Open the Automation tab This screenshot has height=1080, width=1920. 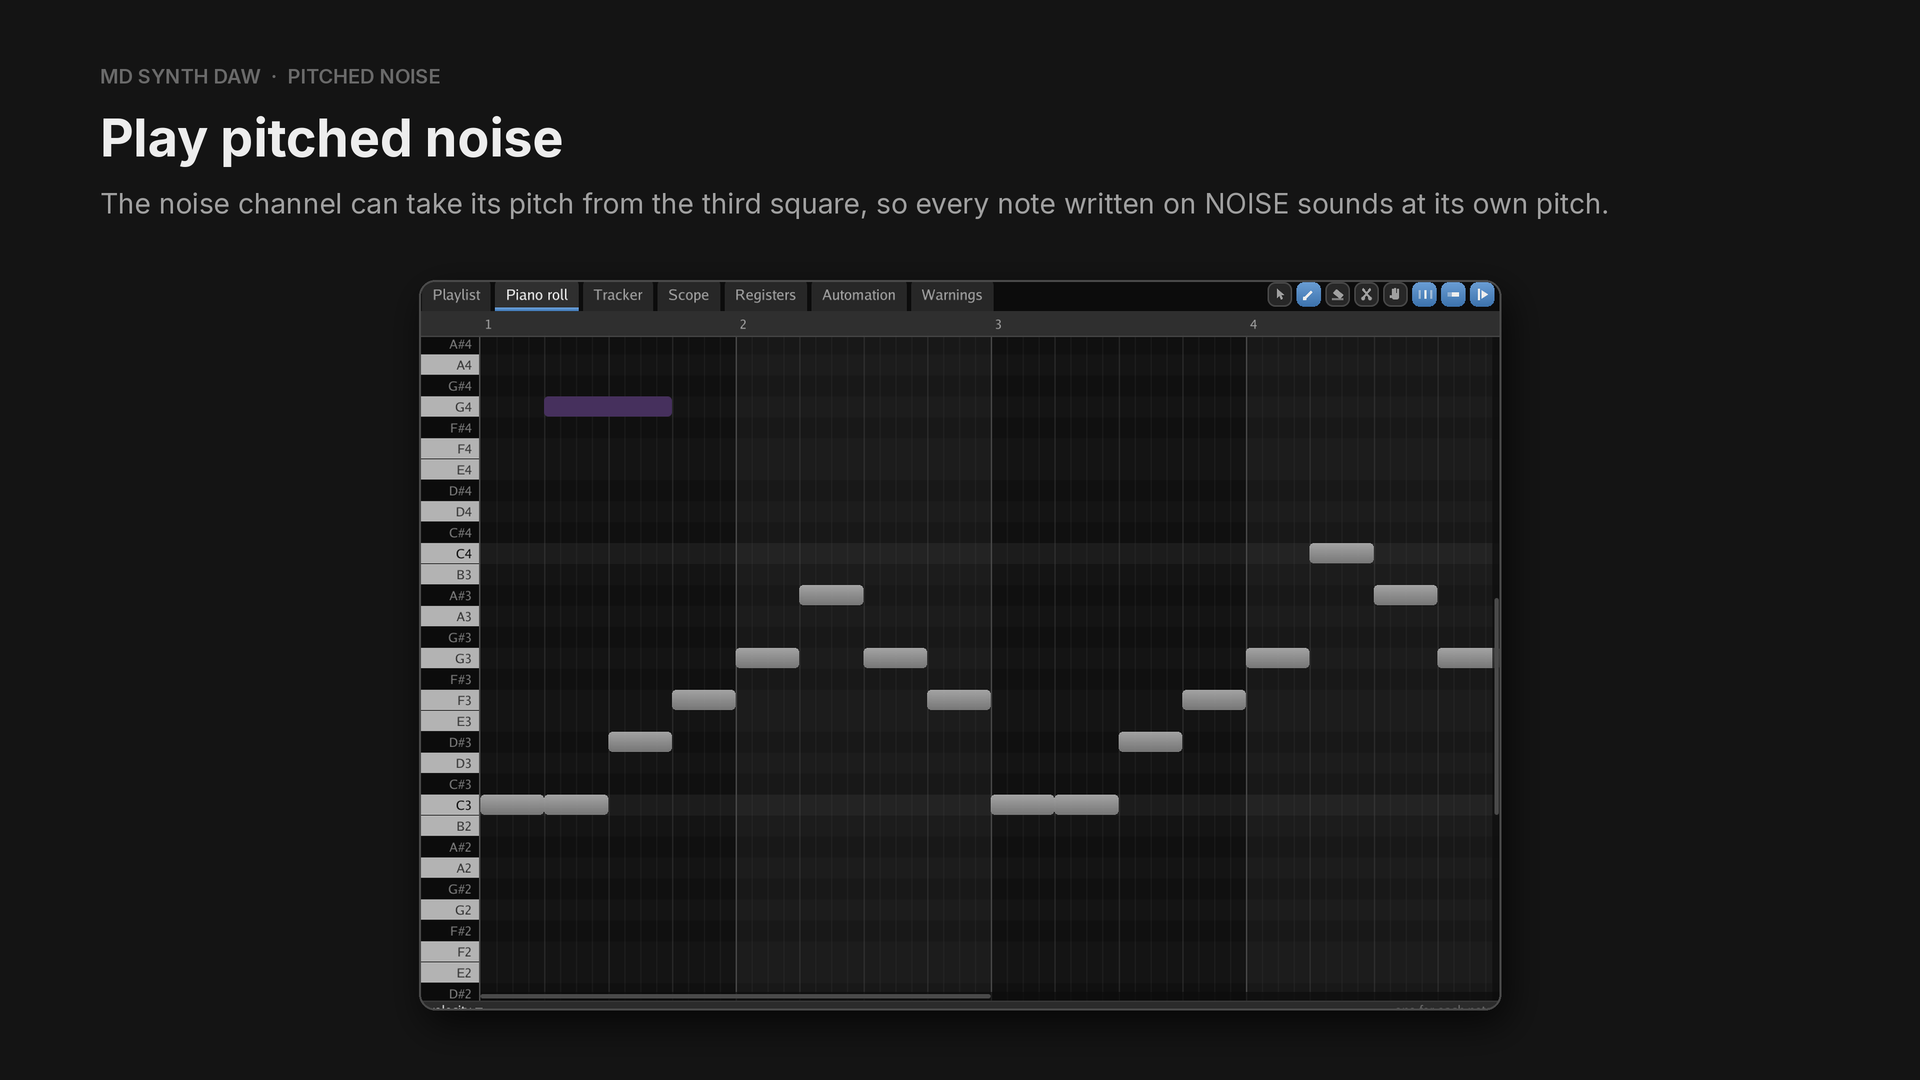pos(858,295)
